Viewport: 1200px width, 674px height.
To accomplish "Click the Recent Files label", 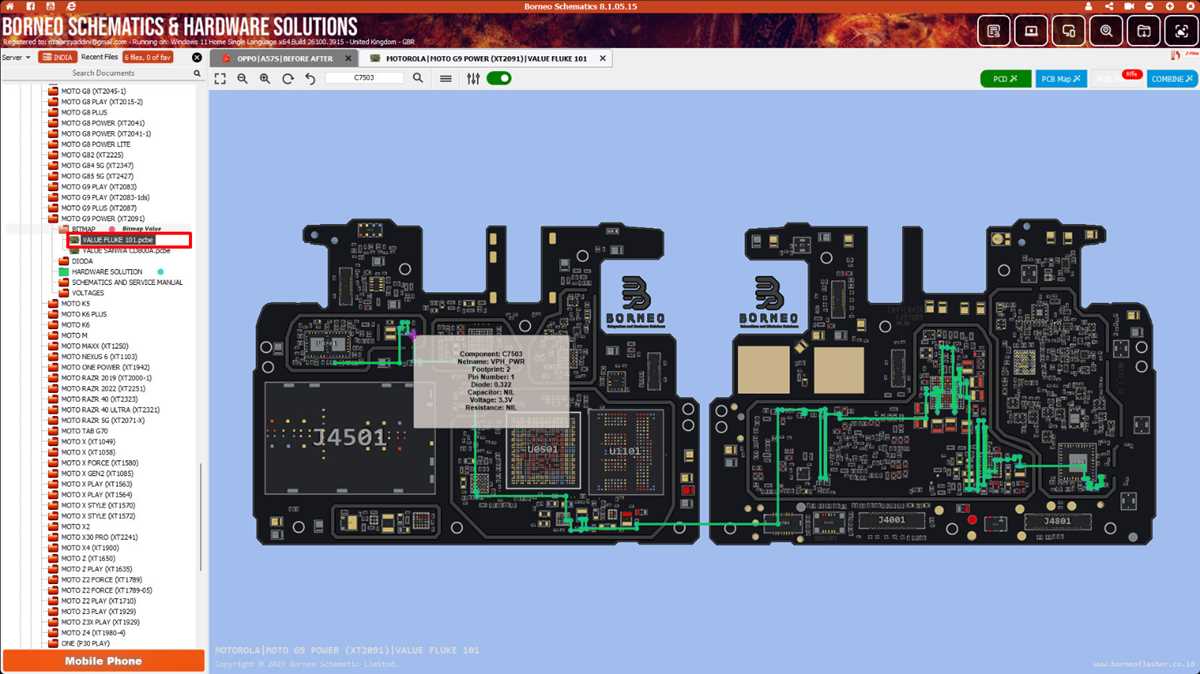I will pyautogui.click(x=99, y=57).
